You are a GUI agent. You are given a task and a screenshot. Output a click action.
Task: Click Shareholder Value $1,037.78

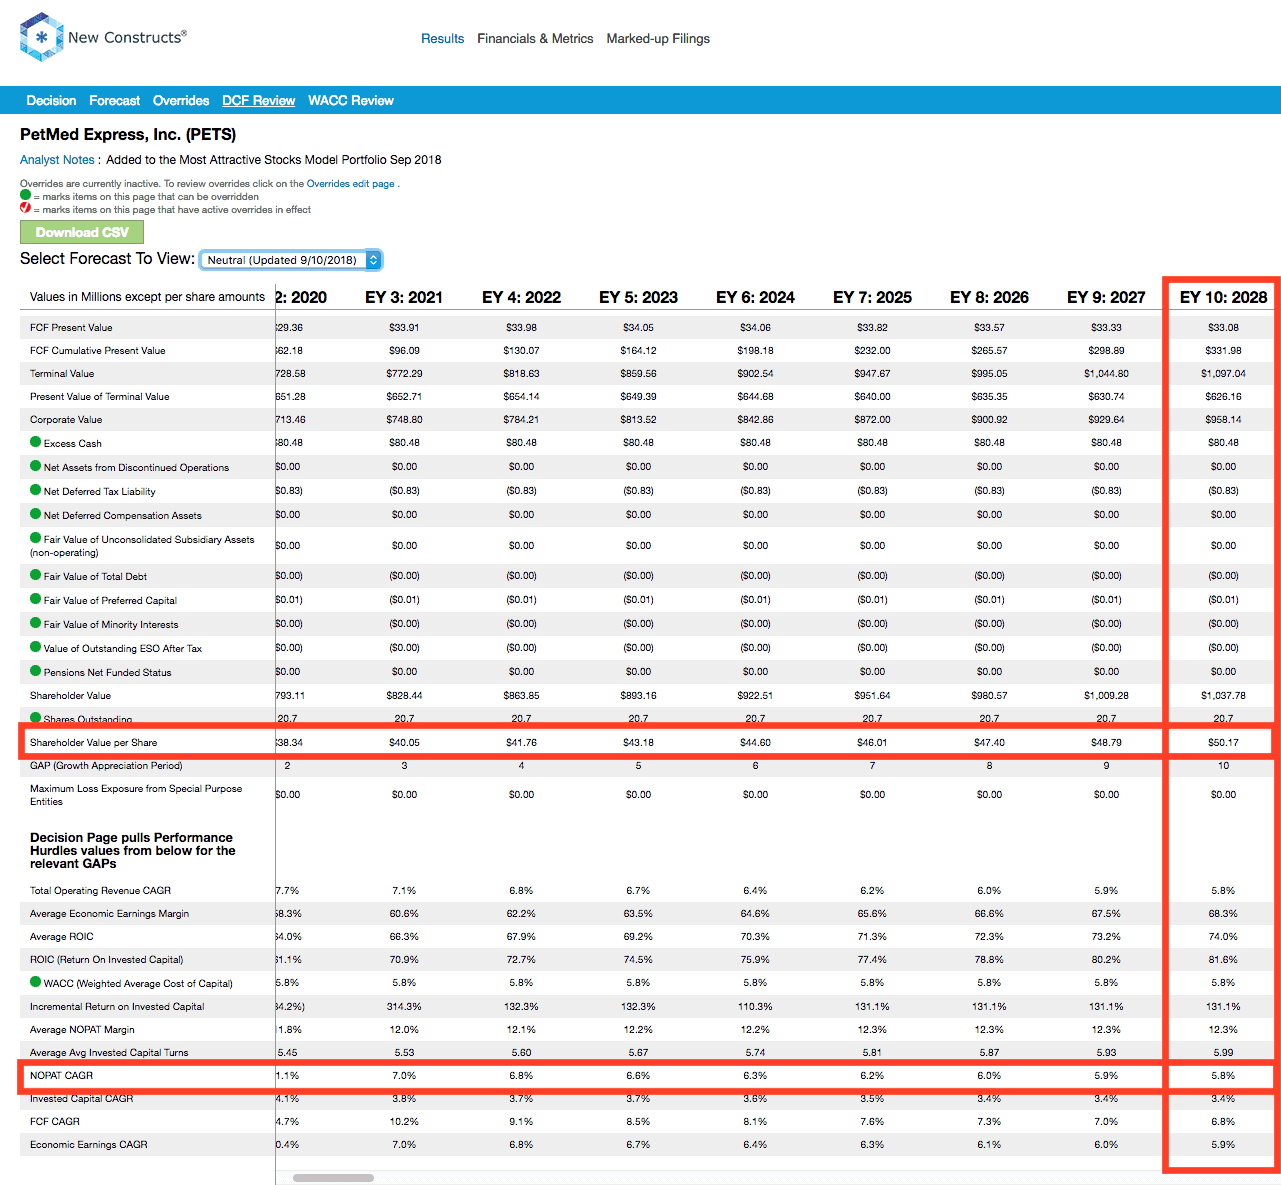pos(1223,695)
